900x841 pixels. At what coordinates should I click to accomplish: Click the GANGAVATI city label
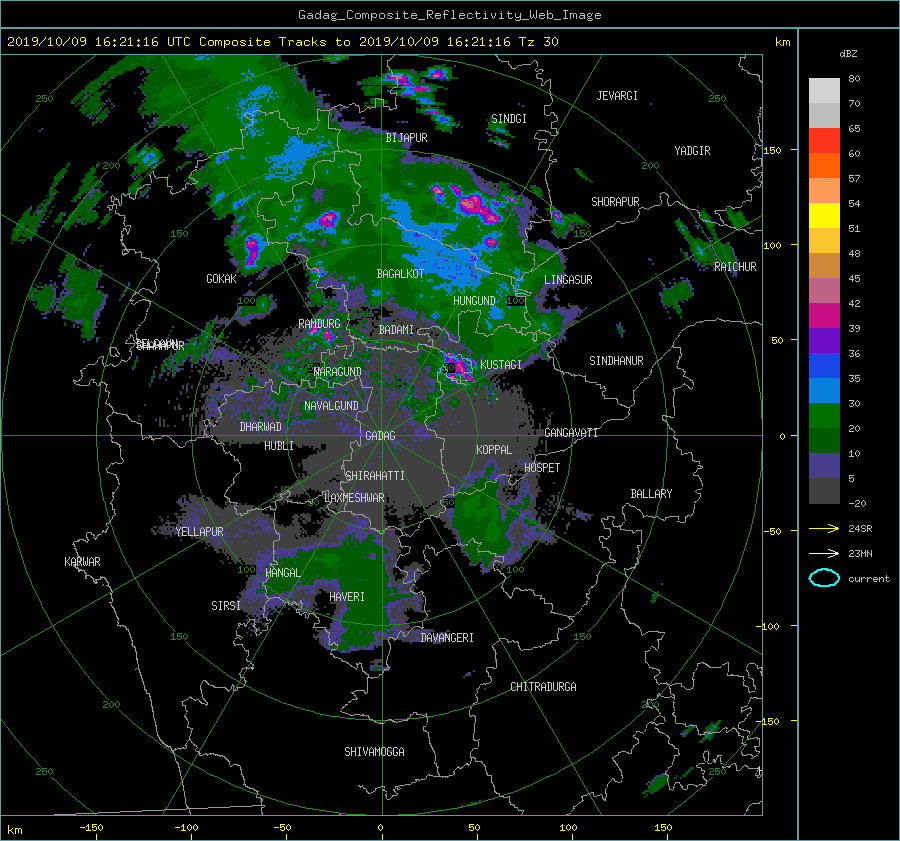[571, 433]
